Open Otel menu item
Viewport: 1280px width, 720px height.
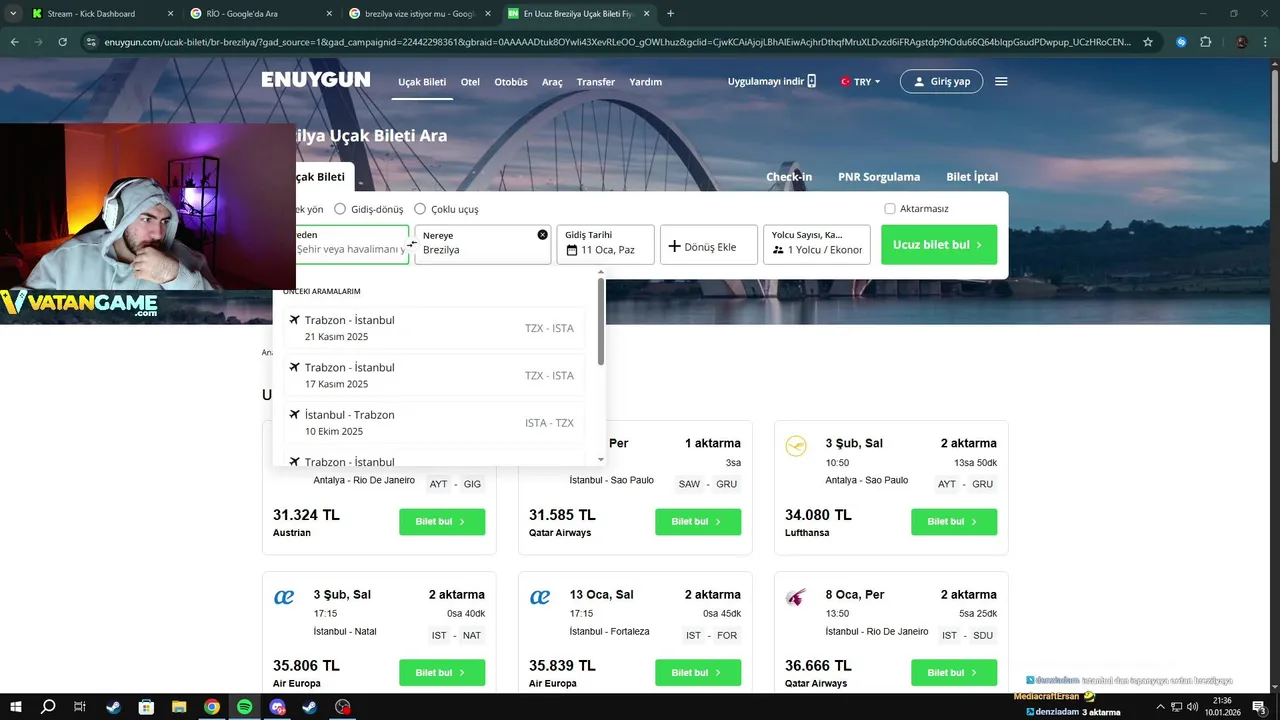470,82
